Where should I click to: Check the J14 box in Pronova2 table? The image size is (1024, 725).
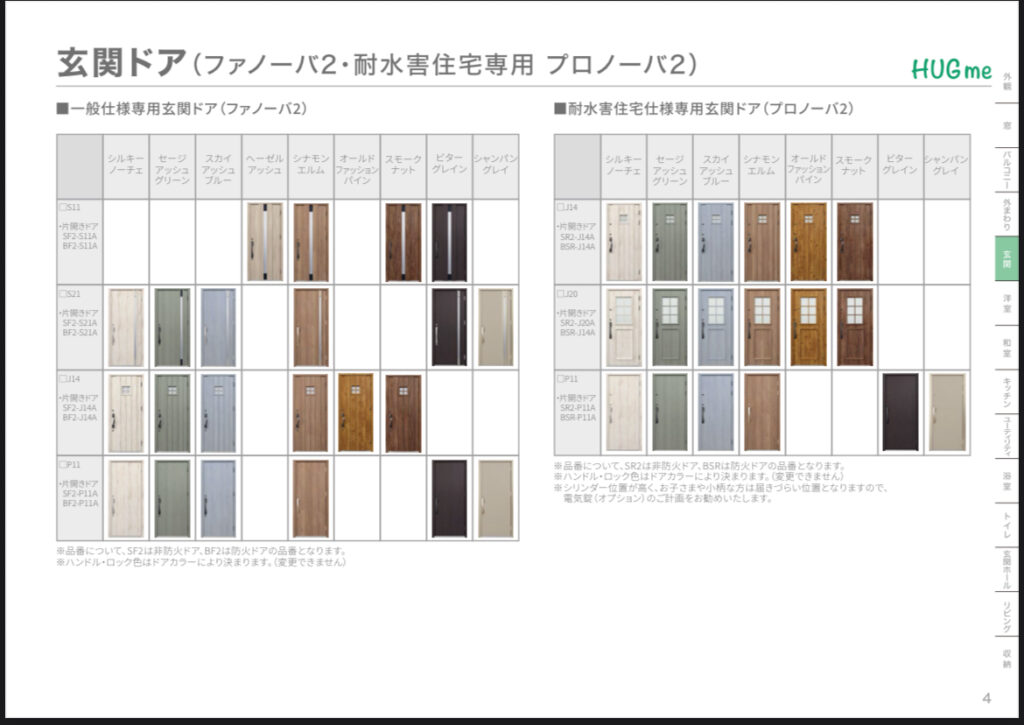coord(561,207)
